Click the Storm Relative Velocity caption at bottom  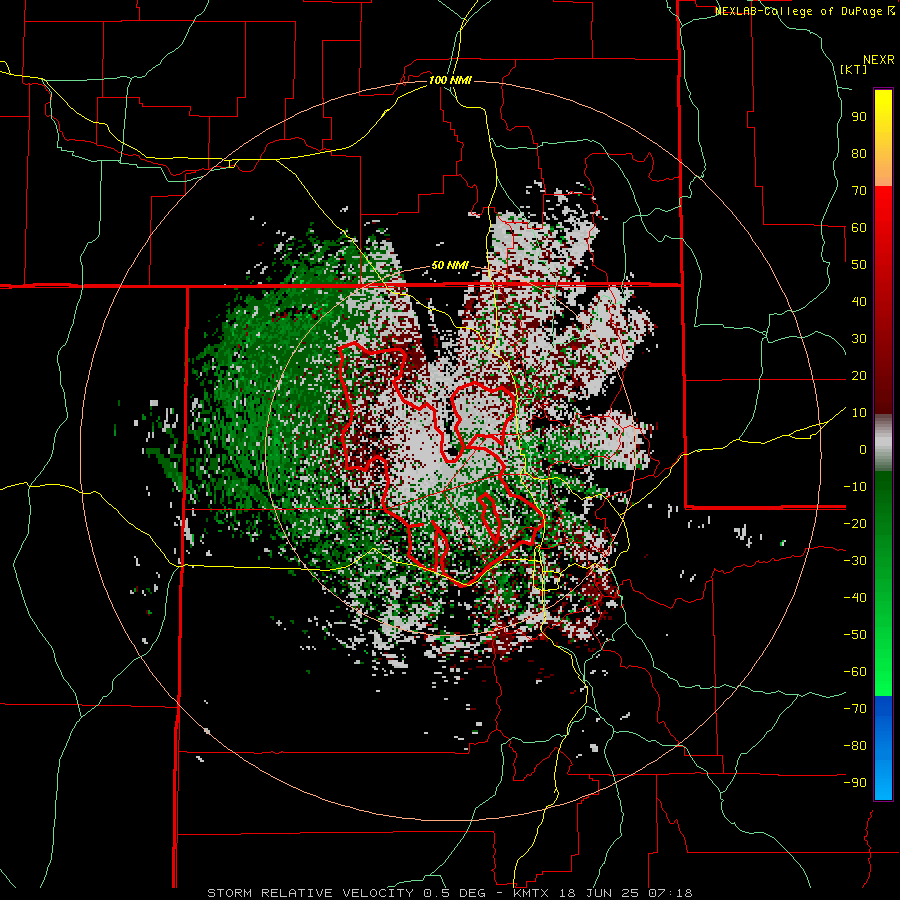coord(449,893)
